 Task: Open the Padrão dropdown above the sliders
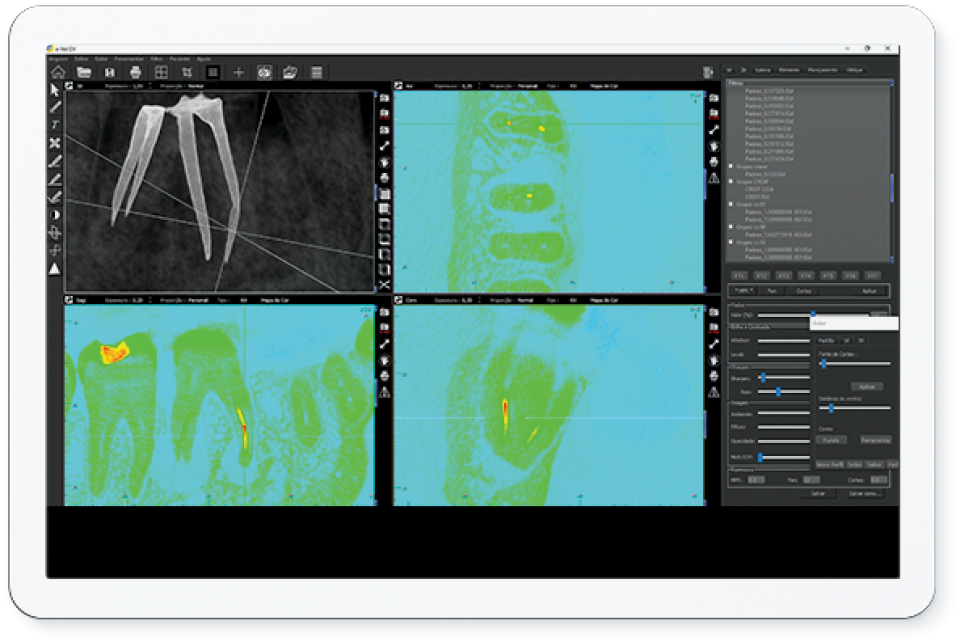pos(744,290)
